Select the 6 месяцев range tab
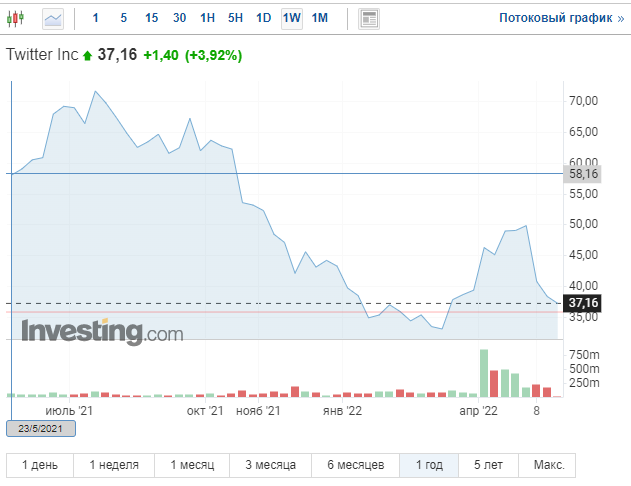Viewport: 631px width, 486px height. (355, 465)
